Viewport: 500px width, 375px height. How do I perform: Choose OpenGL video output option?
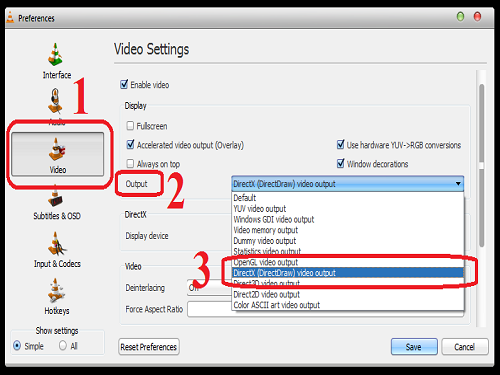pyautogui.click(x=348, y=262)
